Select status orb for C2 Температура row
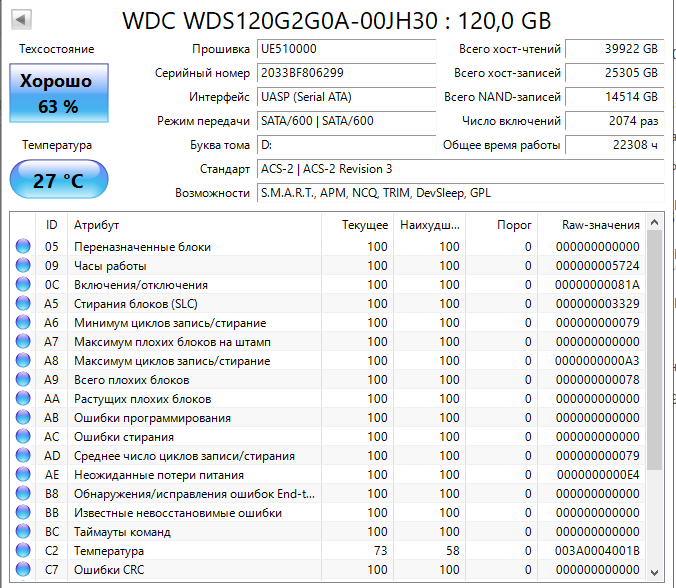Image resolution: width=676 pixels, height=588 pixels. pyautogui.click(x=23, y=550)
